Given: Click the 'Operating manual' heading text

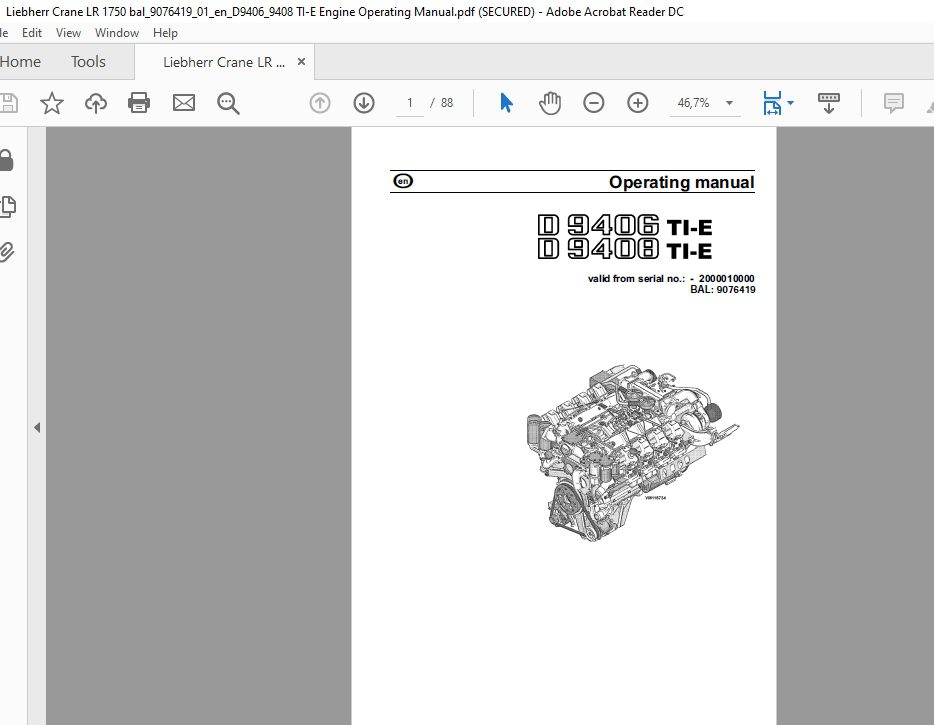Looking at the screenshot, I should (x=681, y=182).
